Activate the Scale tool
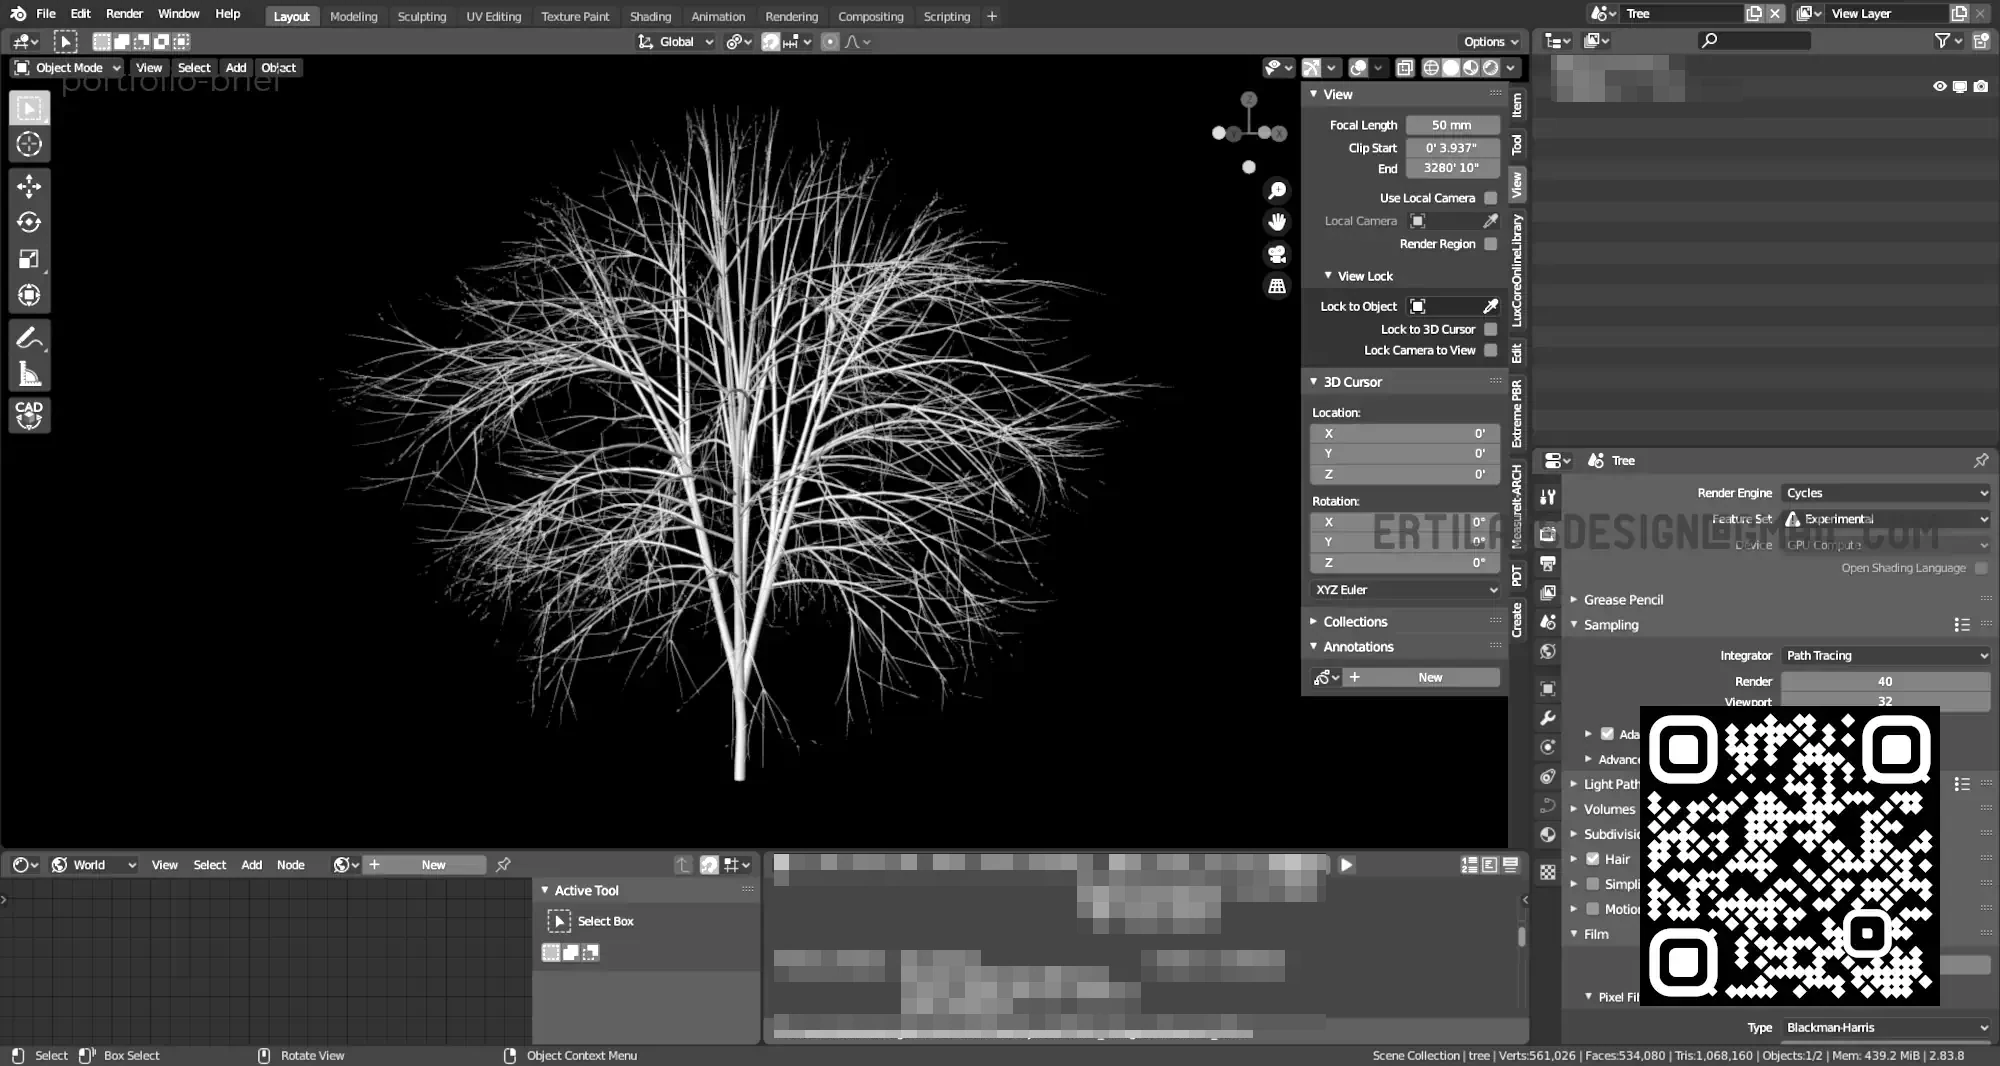Viewport: 2000px width, 1066px height. [29, 259]
